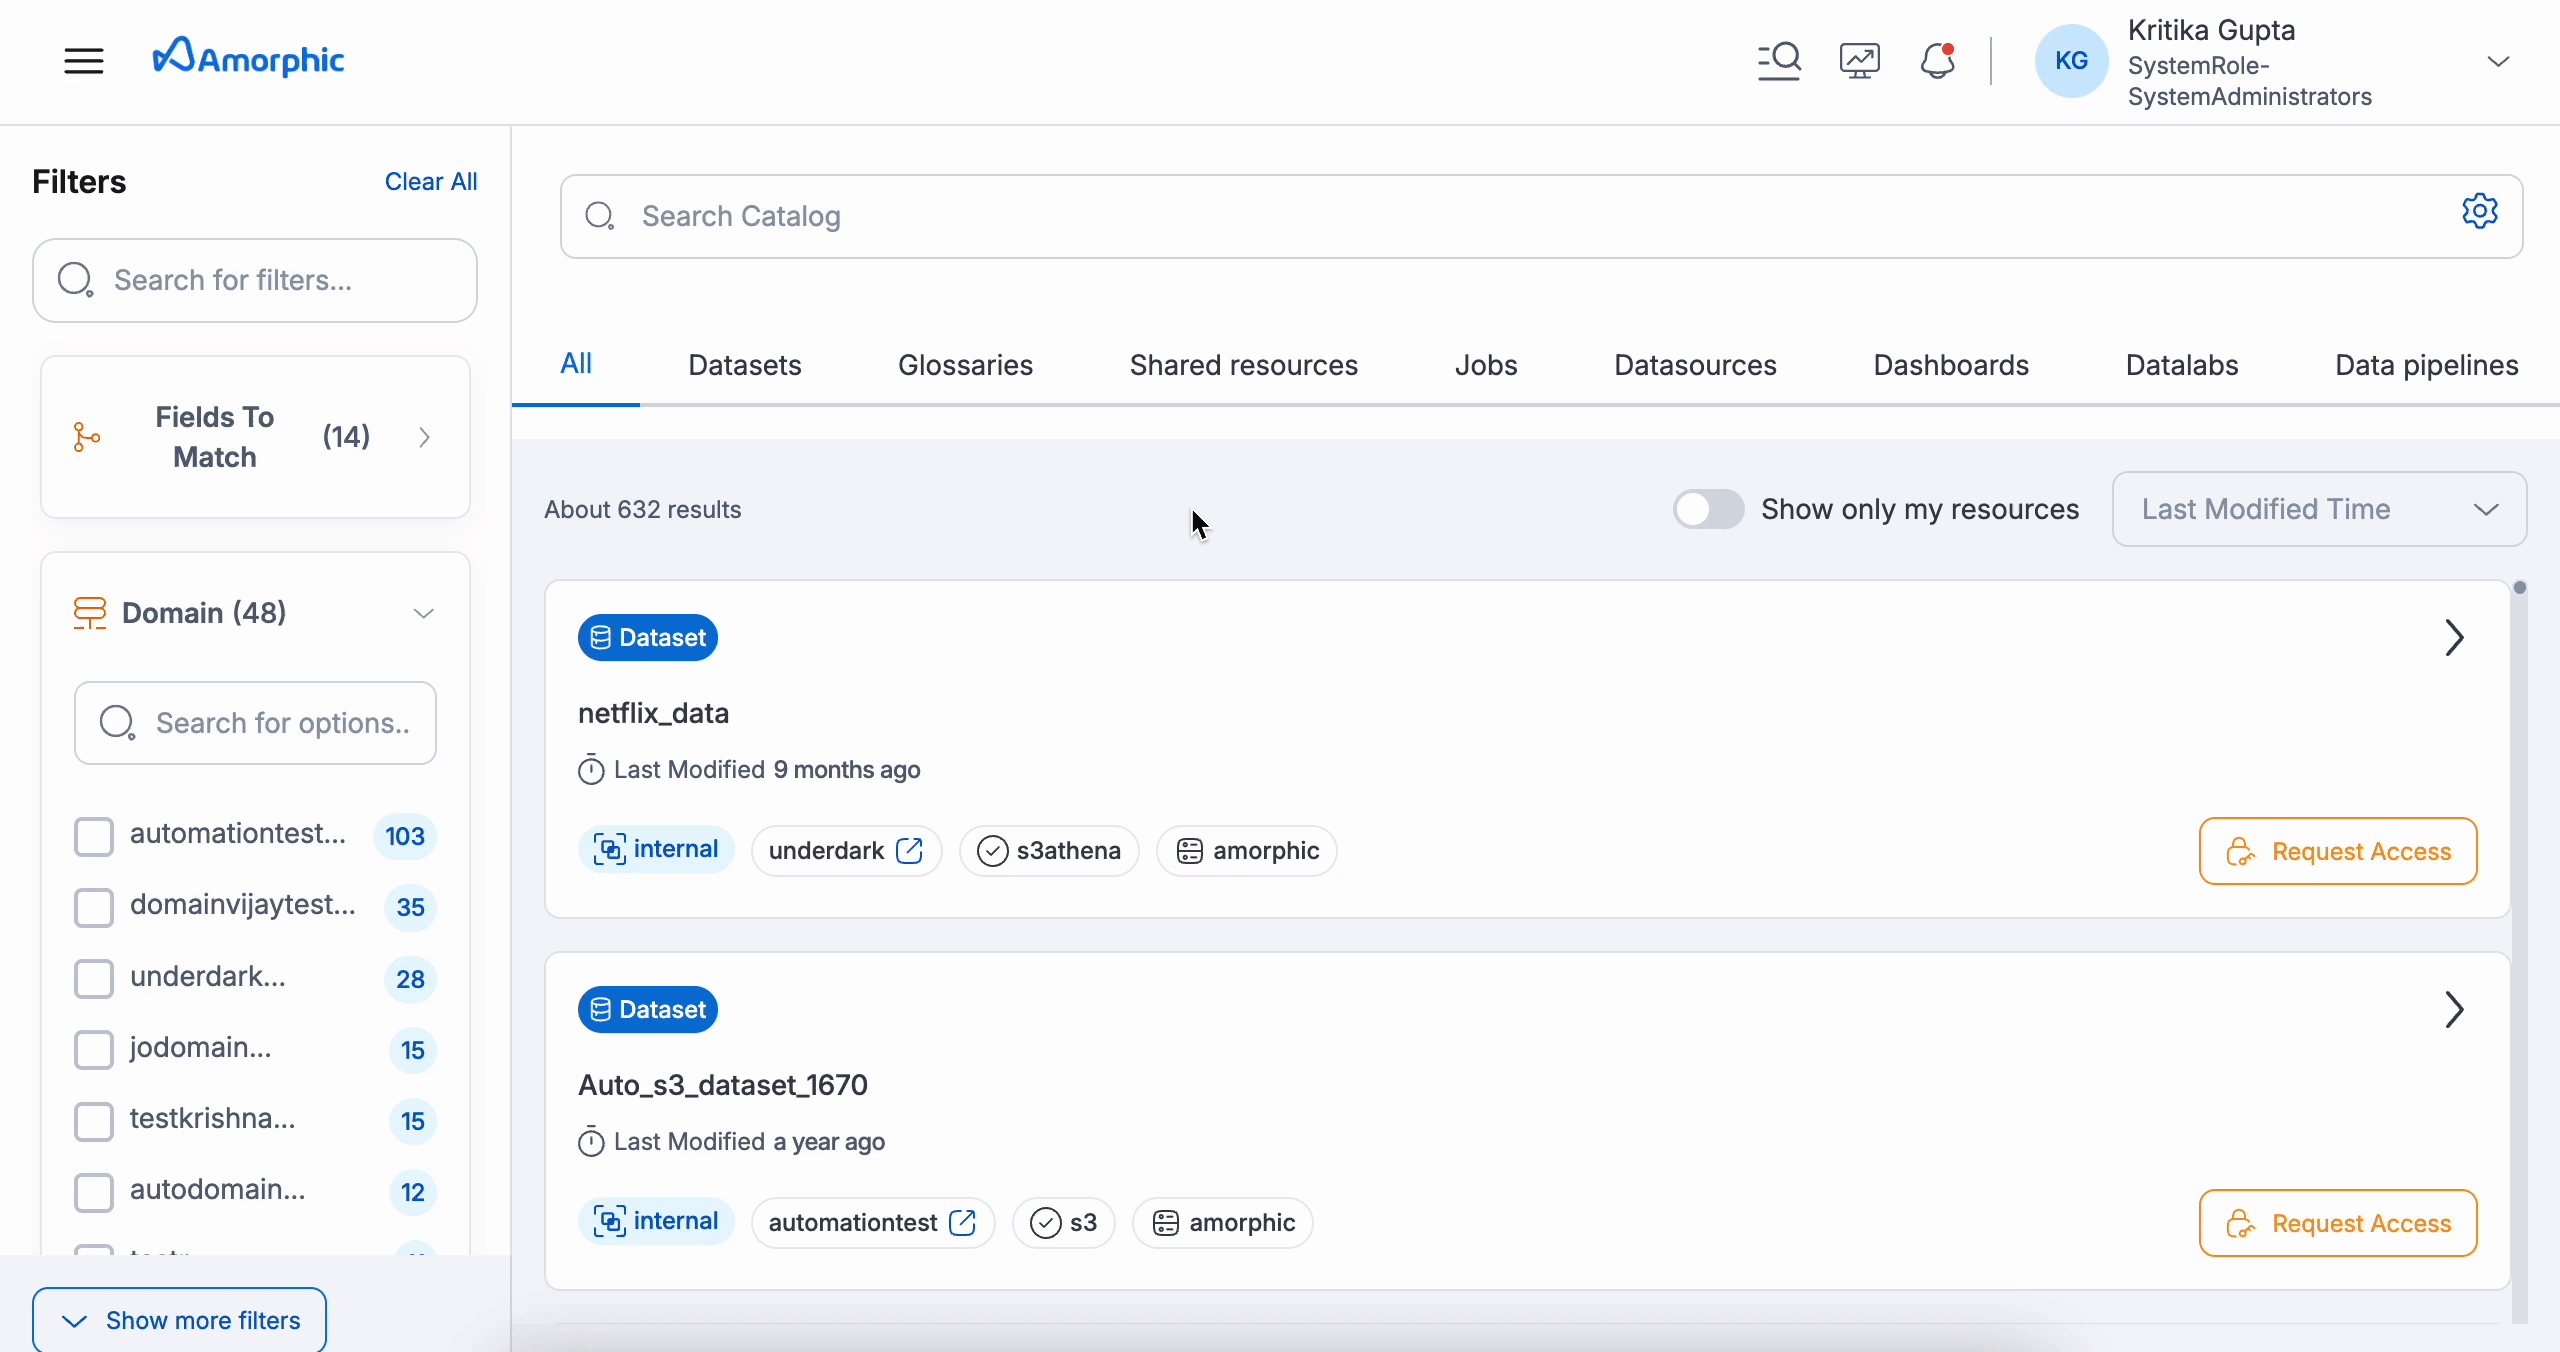Click the Amorphic logo
This screenshot has height=1352, width=2560.
pos(248,57)
